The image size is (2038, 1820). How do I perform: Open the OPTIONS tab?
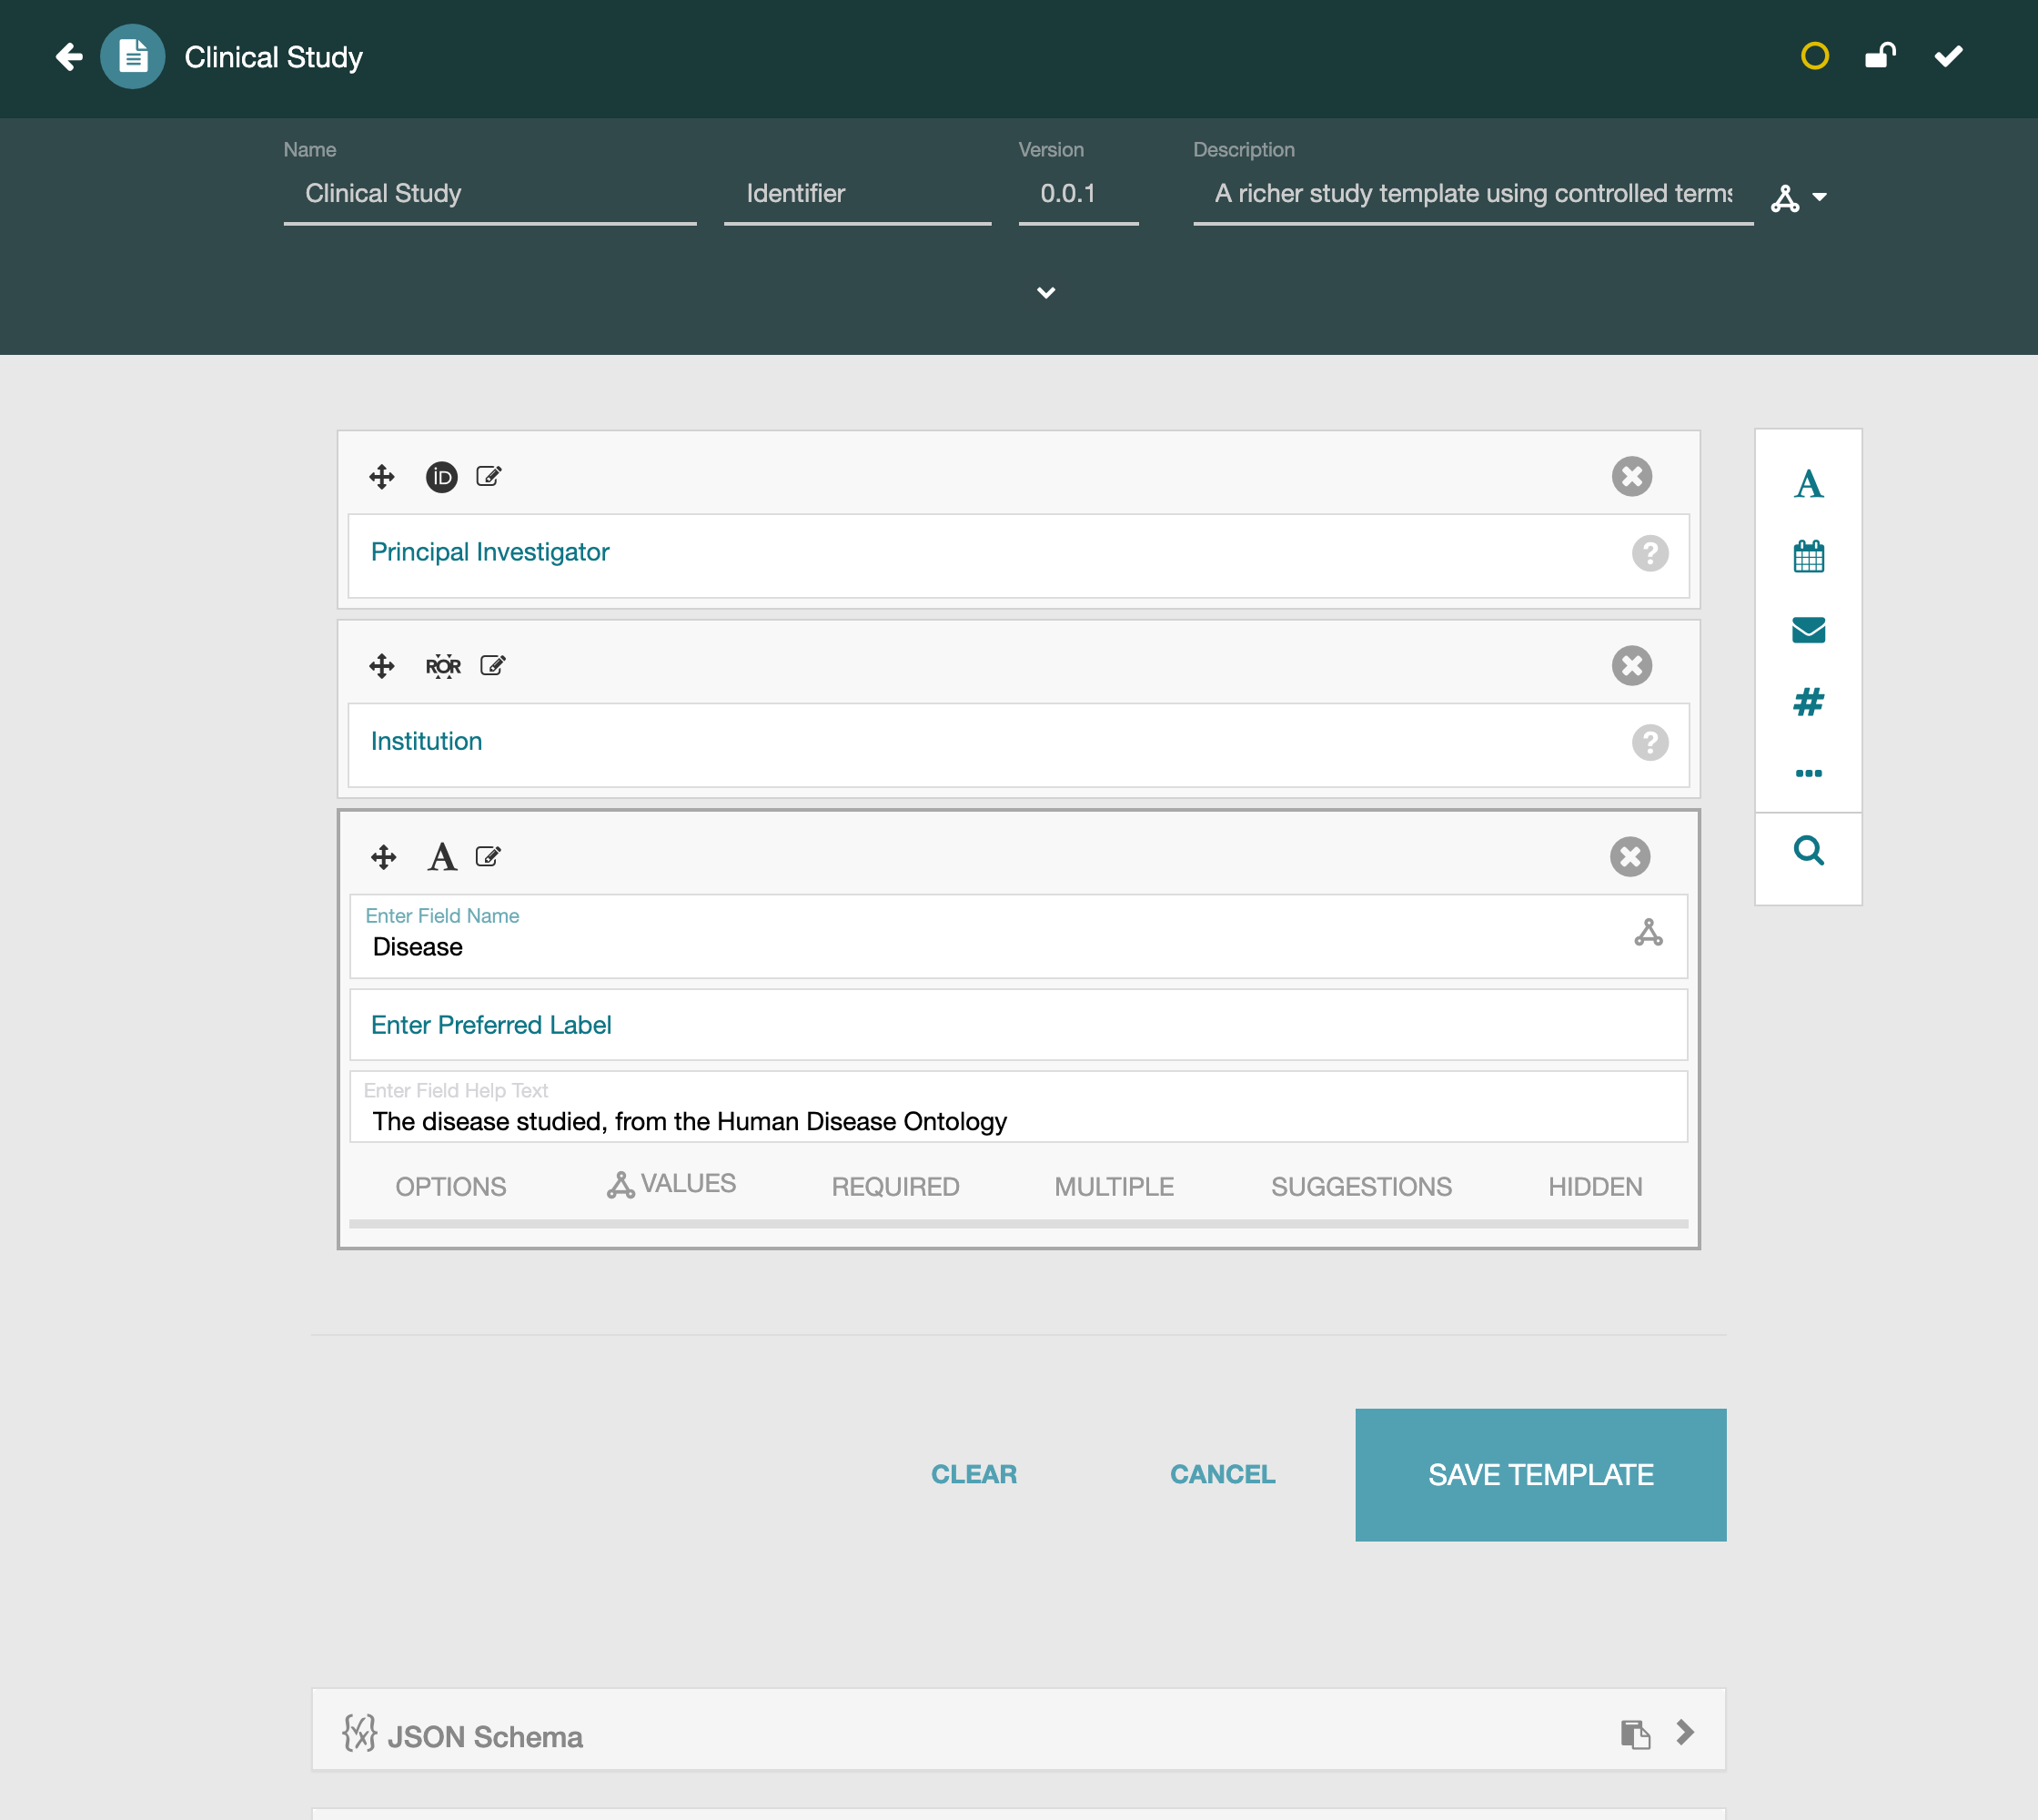450,1186
